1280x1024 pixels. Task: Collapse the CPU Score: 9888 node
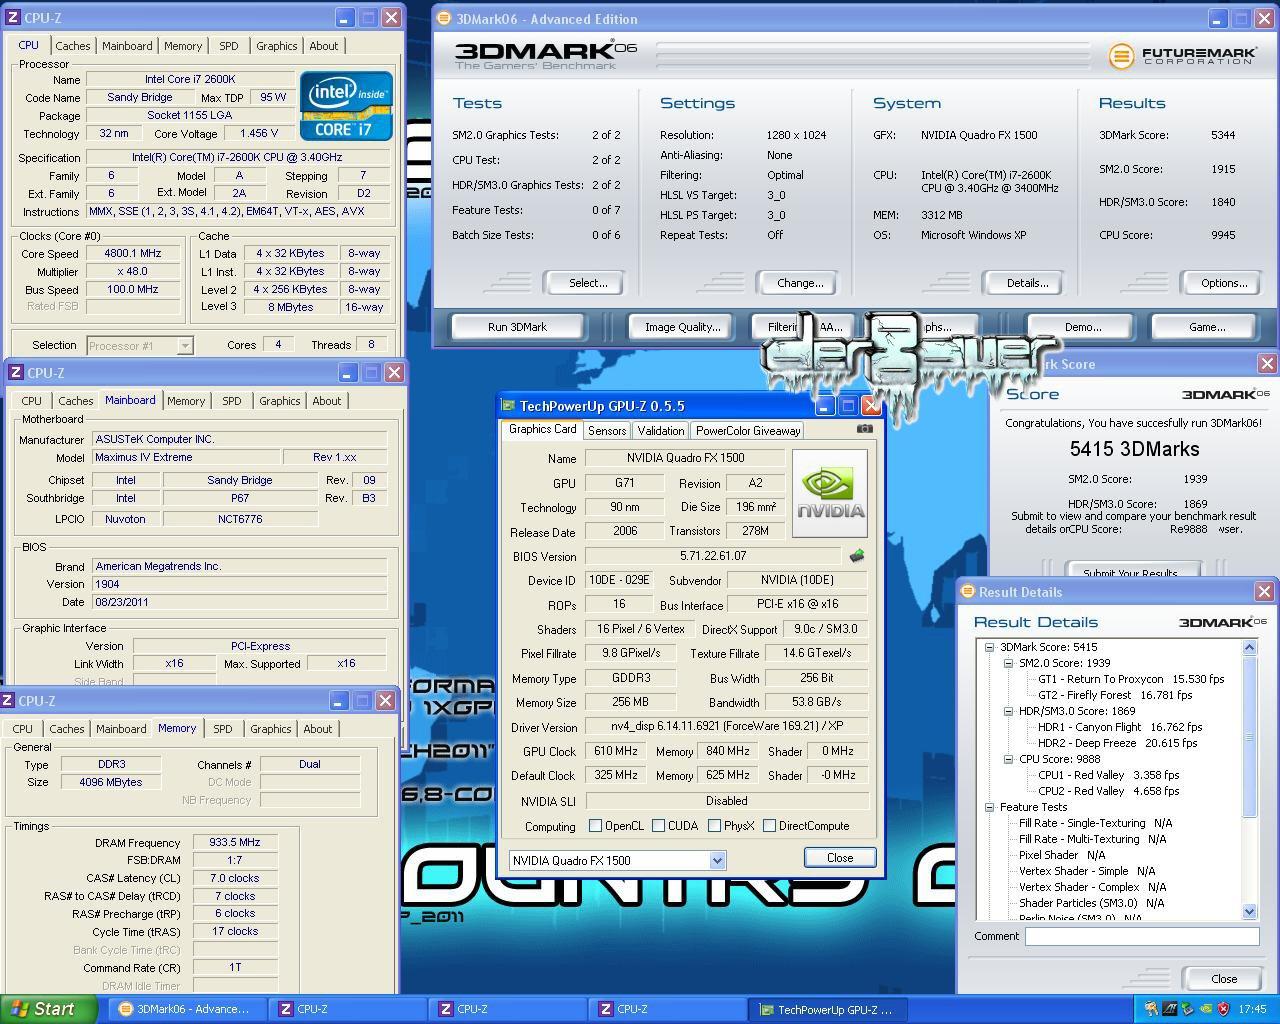click(x=1008, y=759)
